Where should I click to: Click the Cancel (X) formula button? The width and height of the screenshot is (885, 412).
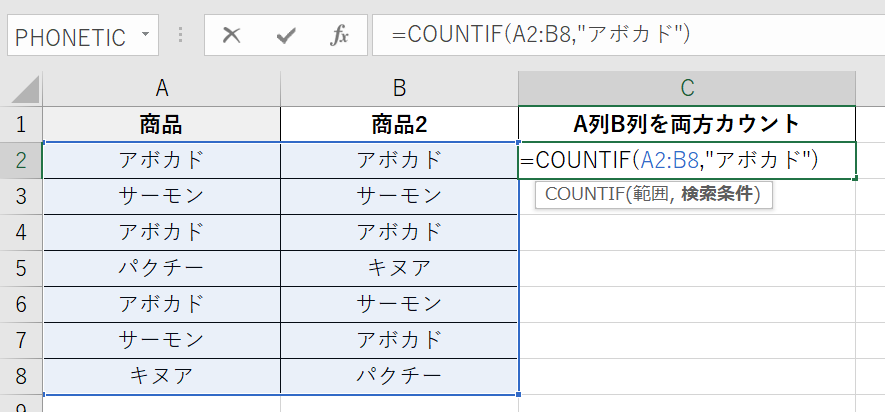click(232, 36)
